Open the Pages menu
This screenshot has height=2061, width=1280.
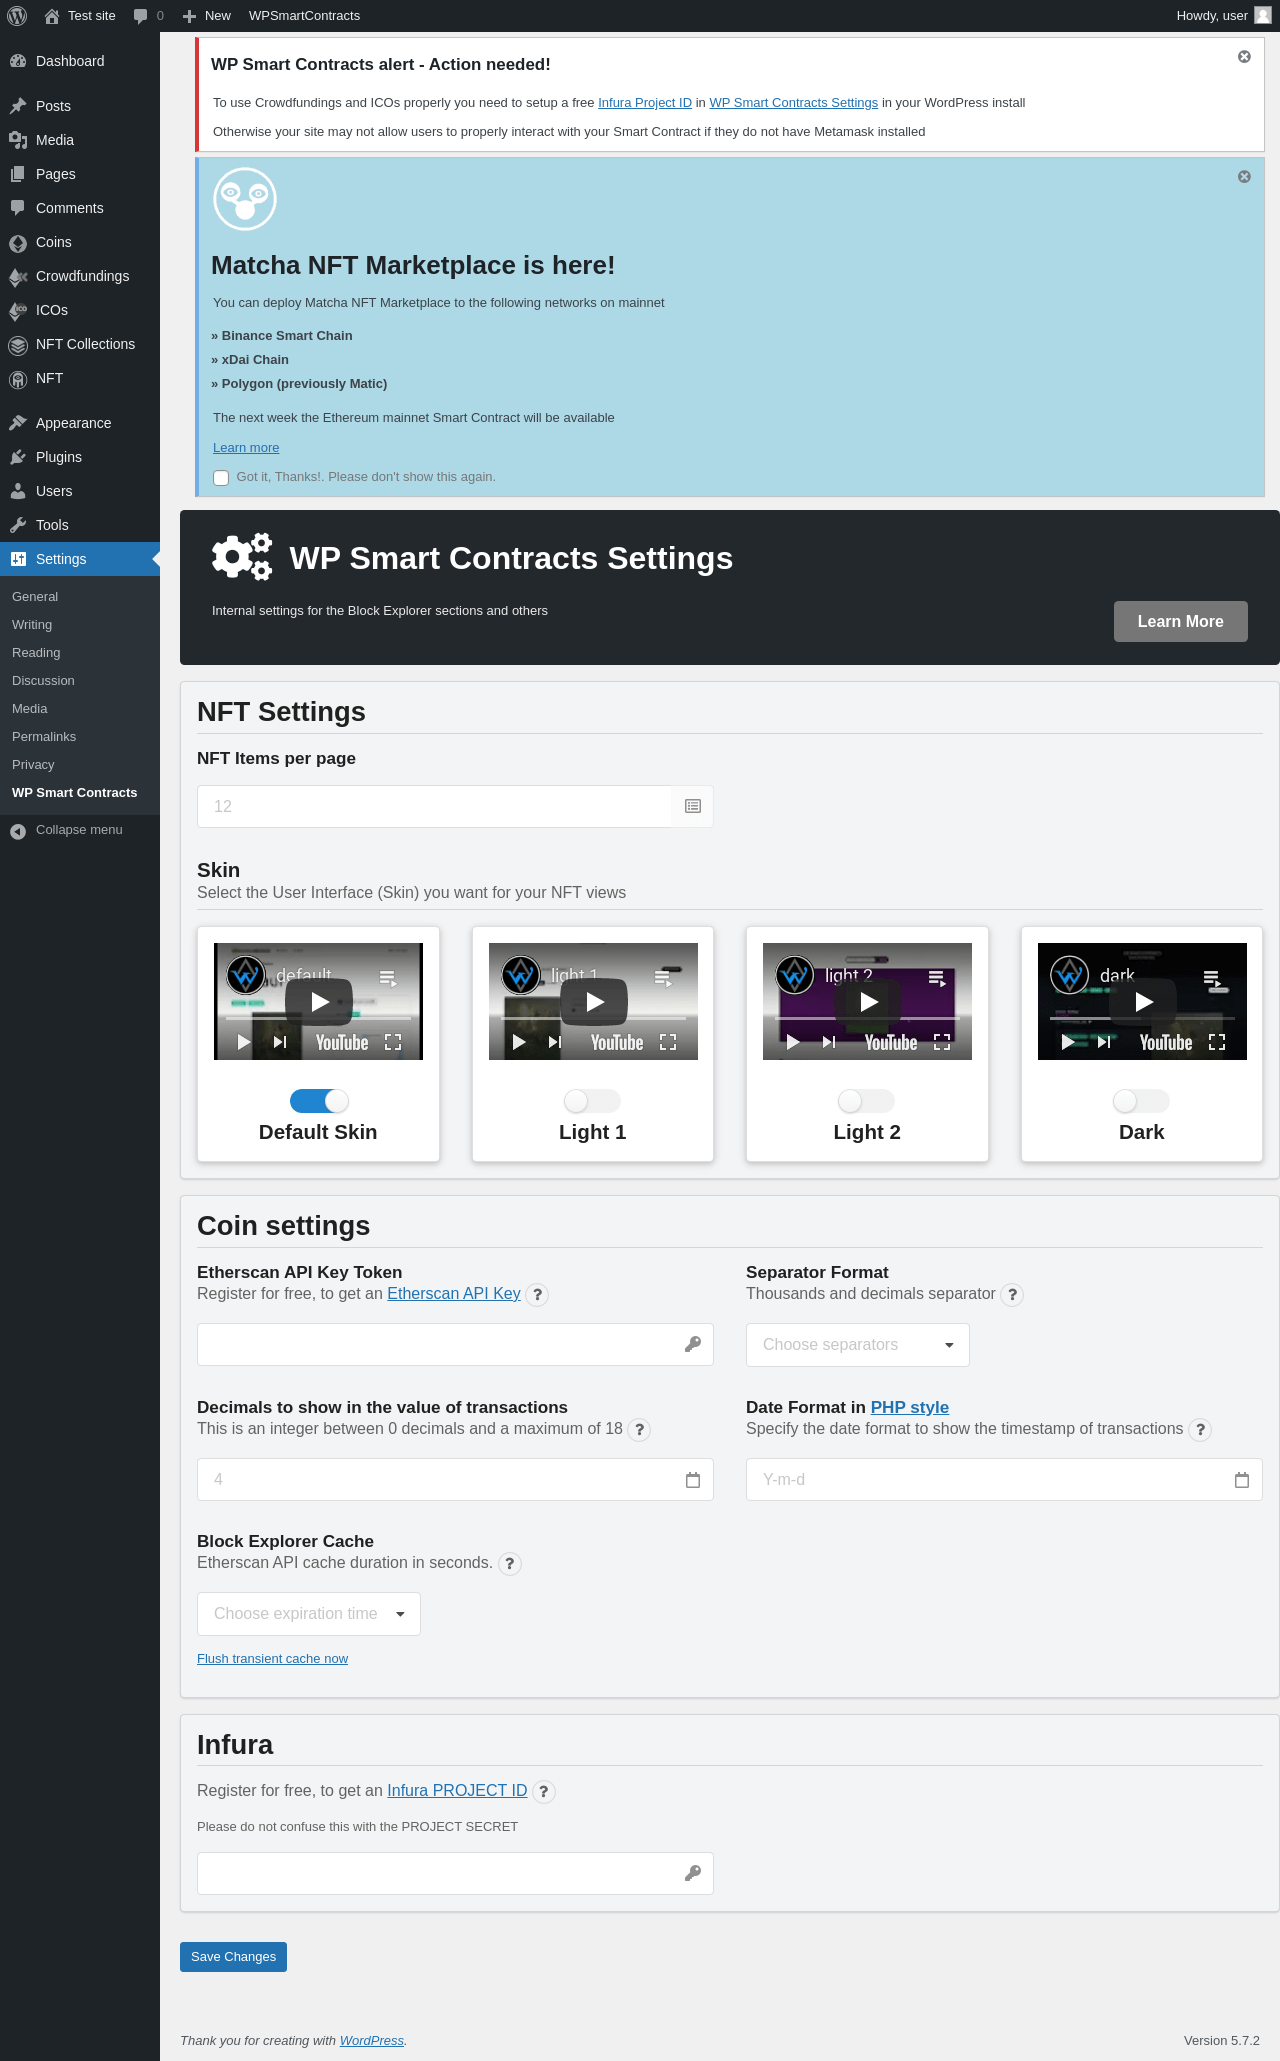click(80, 174)
